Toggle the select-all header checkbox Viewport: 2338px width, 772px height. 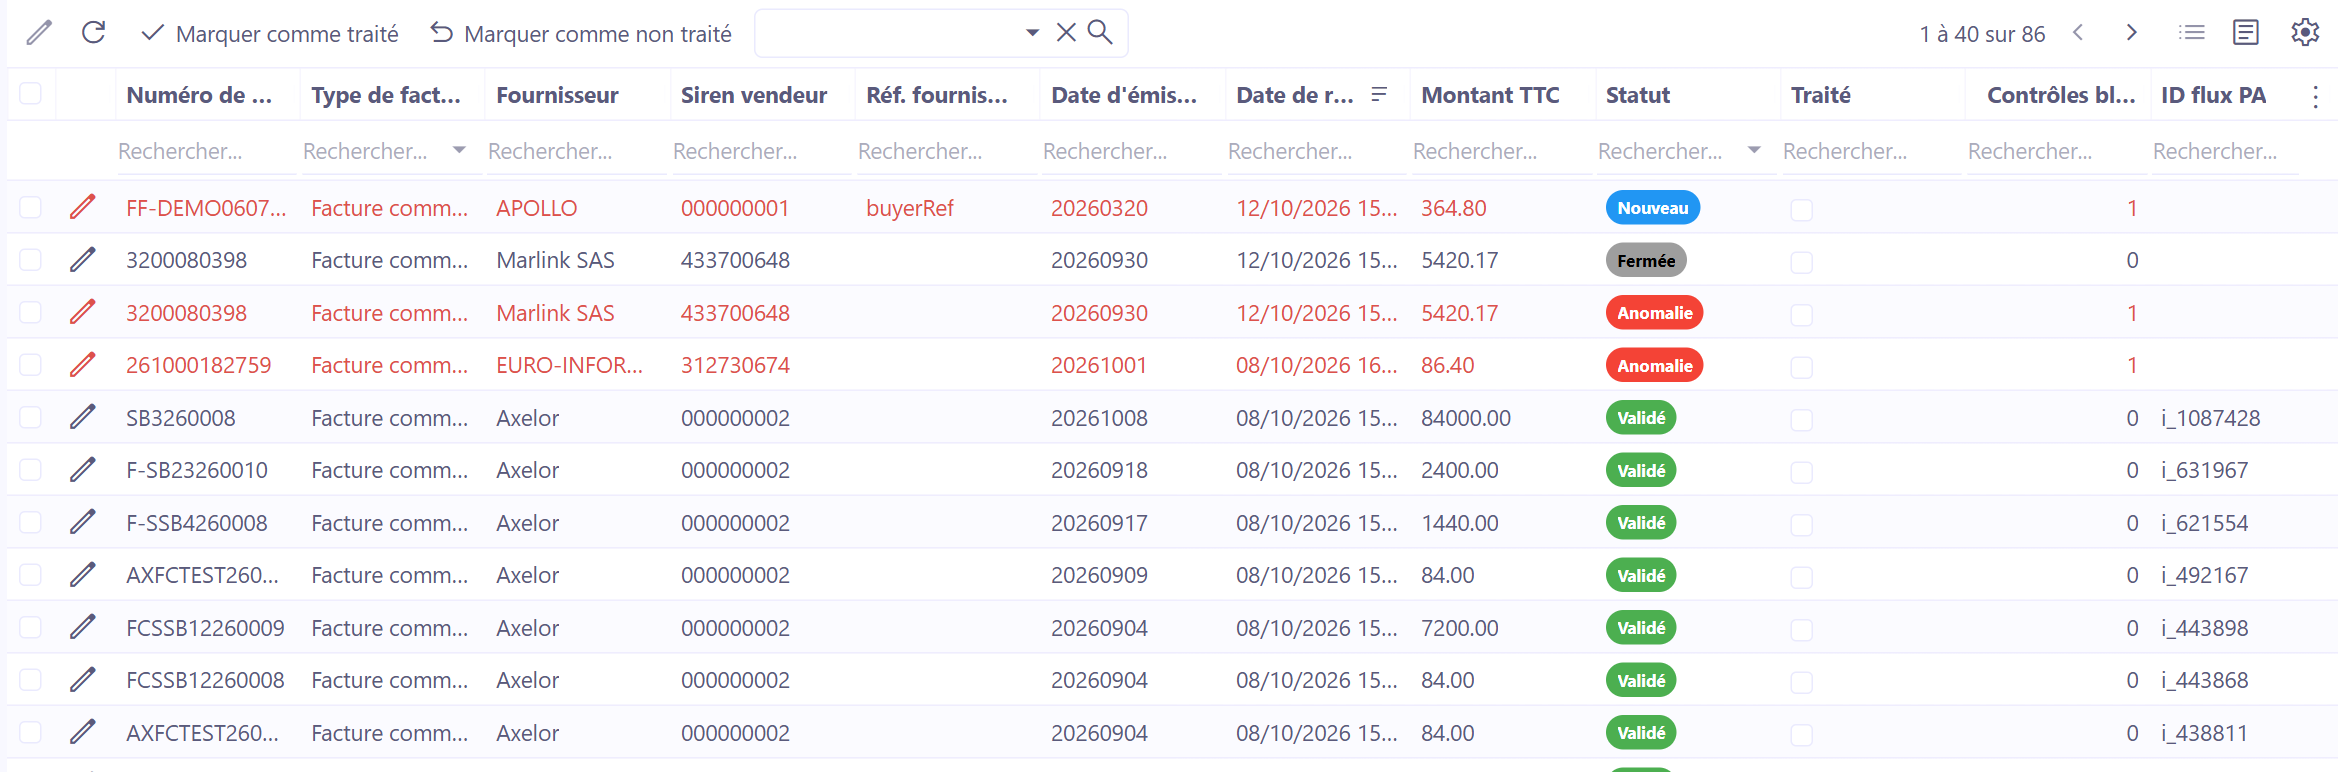(31, 94)
